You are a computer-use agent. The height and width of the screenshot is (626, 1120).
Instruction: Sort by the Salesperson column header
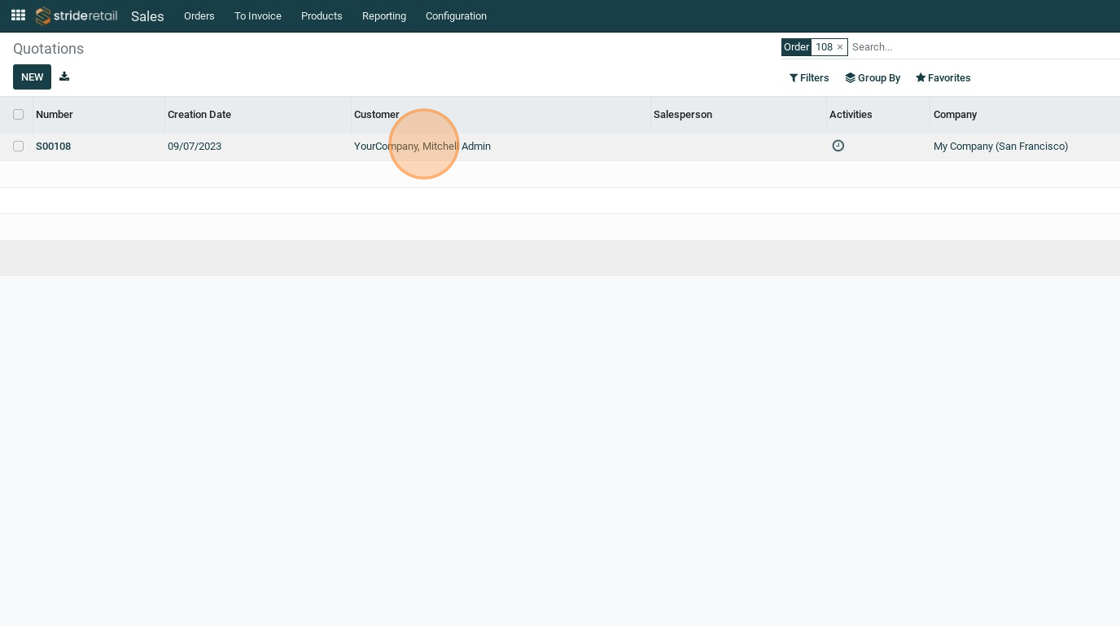tap(683, 114)
